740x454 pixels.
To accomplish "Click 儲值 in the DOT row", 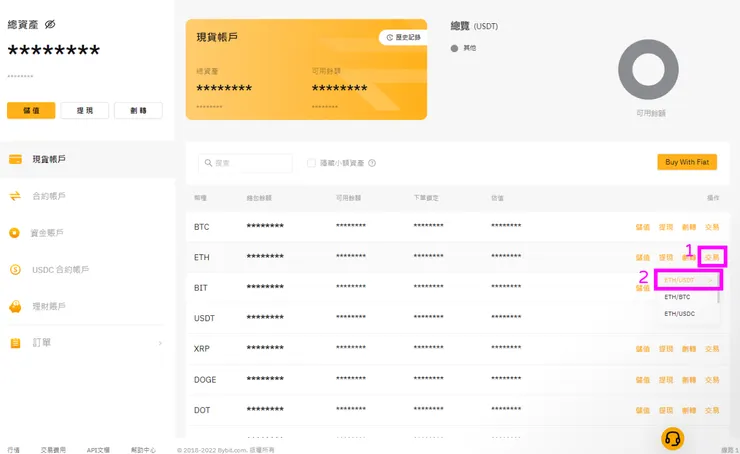I will [x=642, y=410].
